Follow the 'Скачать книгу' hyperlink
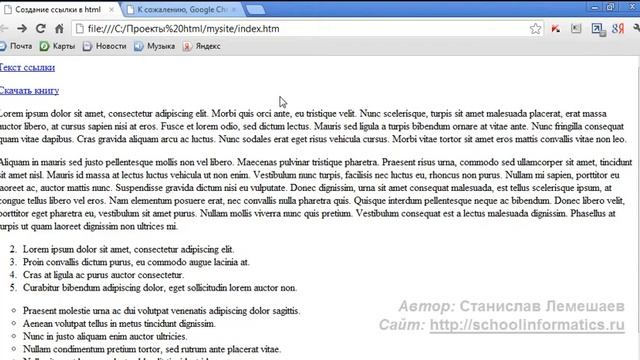Screen dimensions: 640x360 pos(29,90)
